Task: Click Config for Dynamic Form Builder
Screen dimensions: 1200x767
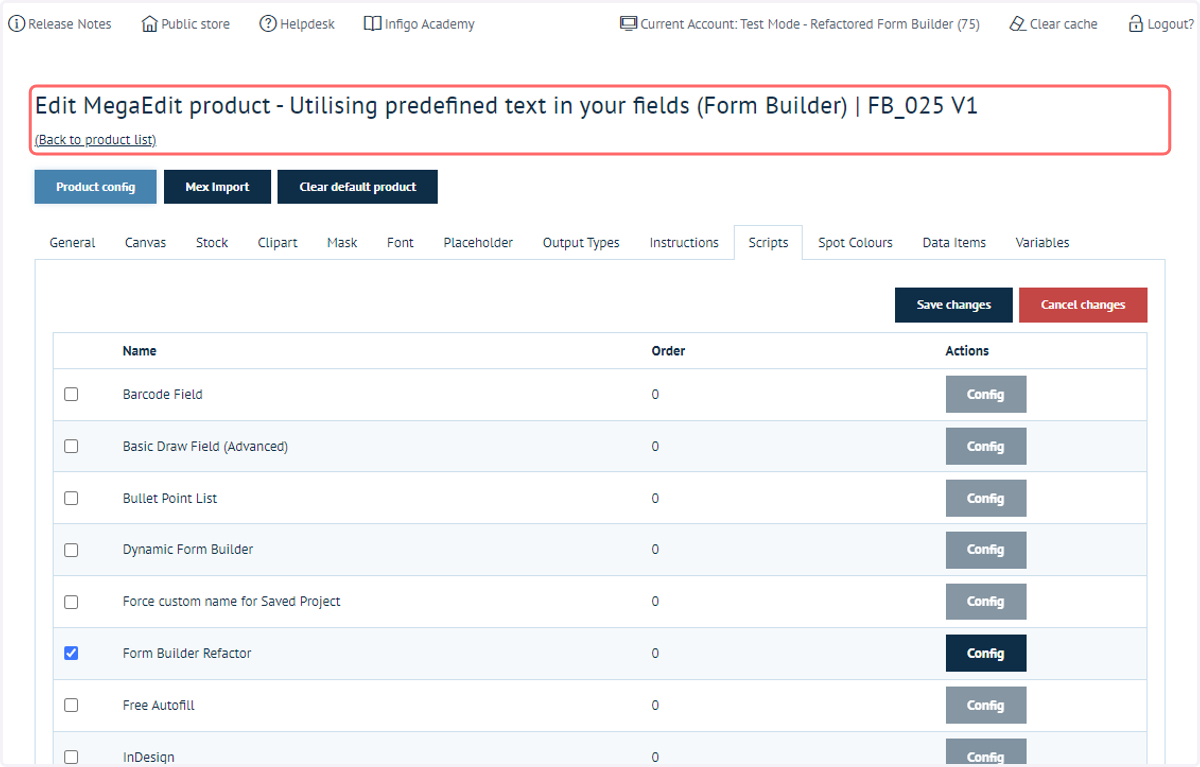Action: pos(986,549)
